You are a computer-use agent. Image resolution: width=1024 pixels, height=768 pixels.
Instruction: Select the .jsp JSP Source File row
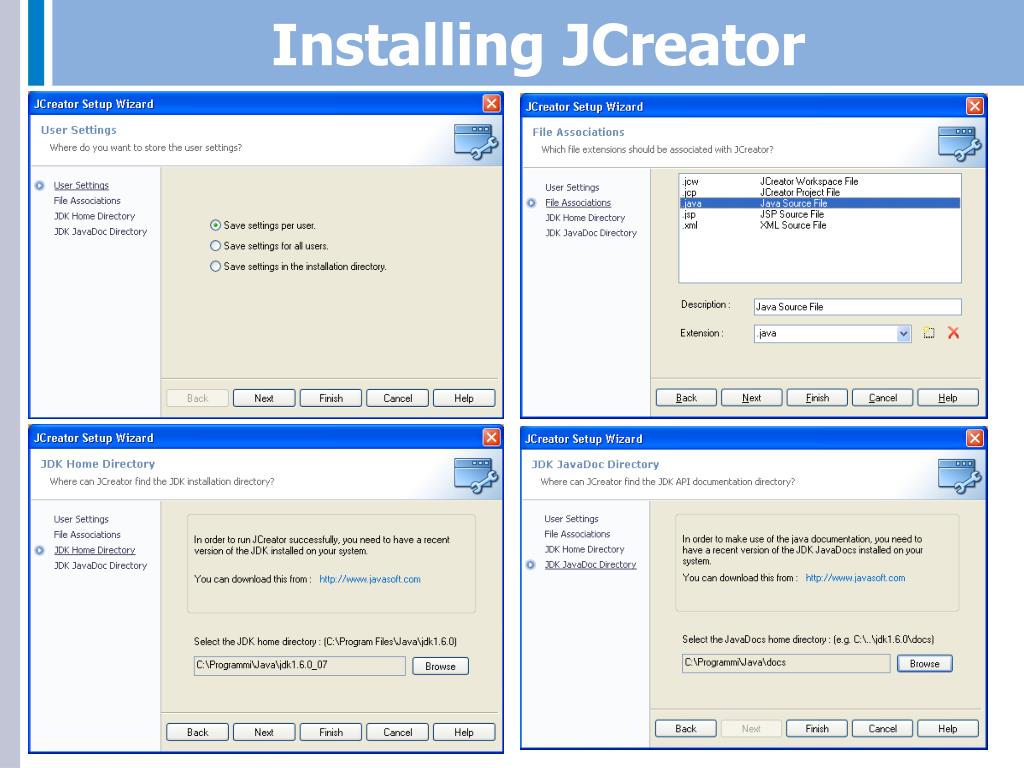pos(820,214)
